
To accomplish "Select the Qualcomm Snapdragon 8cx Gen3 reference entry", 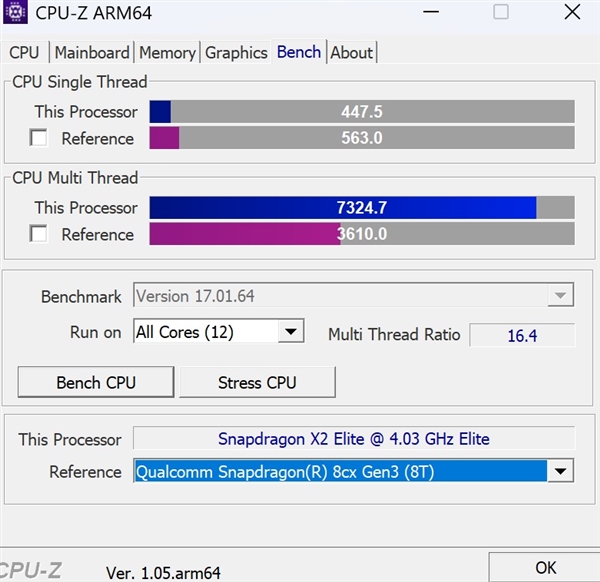I will coord(341,471).
